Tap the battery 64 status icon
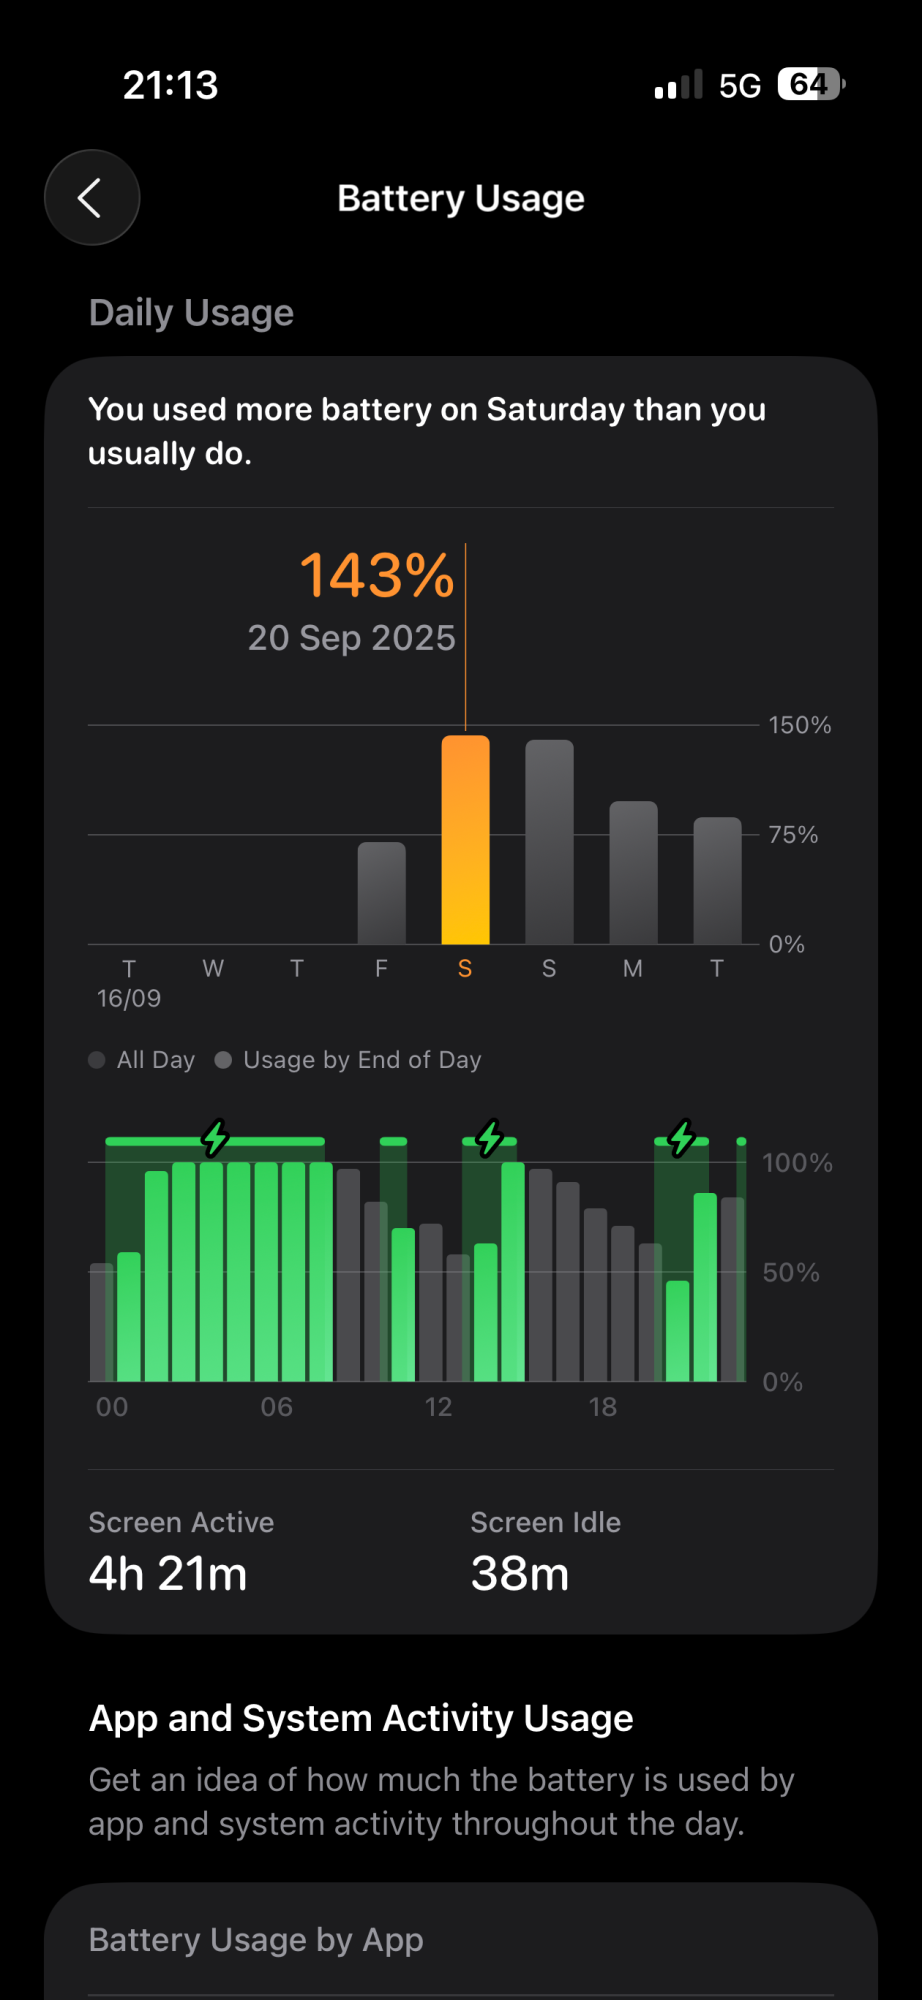The image size is (922, 2000). point(811,85)
